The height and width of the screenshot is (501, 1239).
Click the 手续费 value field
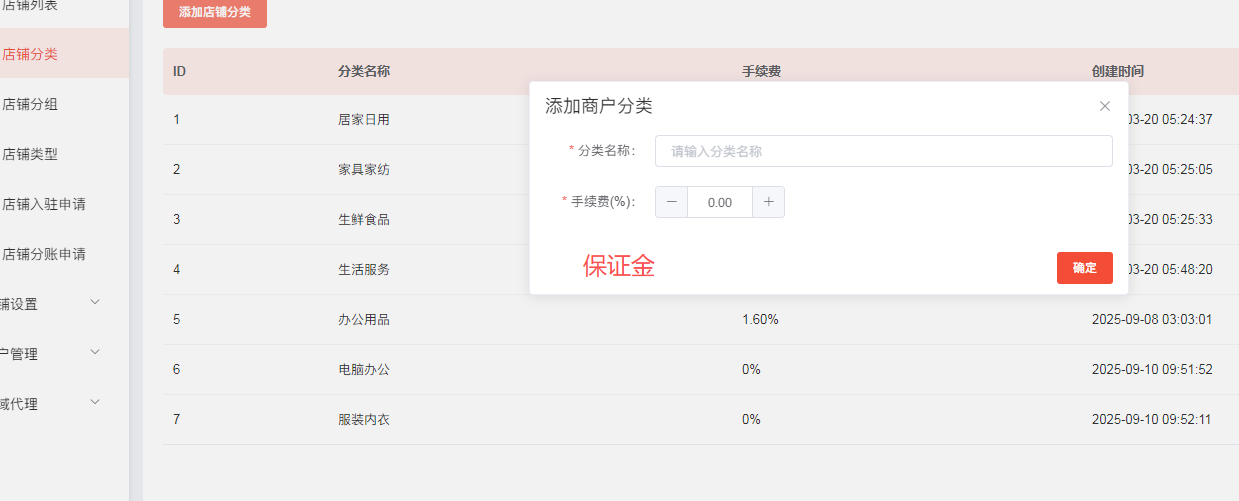(719, 202)
